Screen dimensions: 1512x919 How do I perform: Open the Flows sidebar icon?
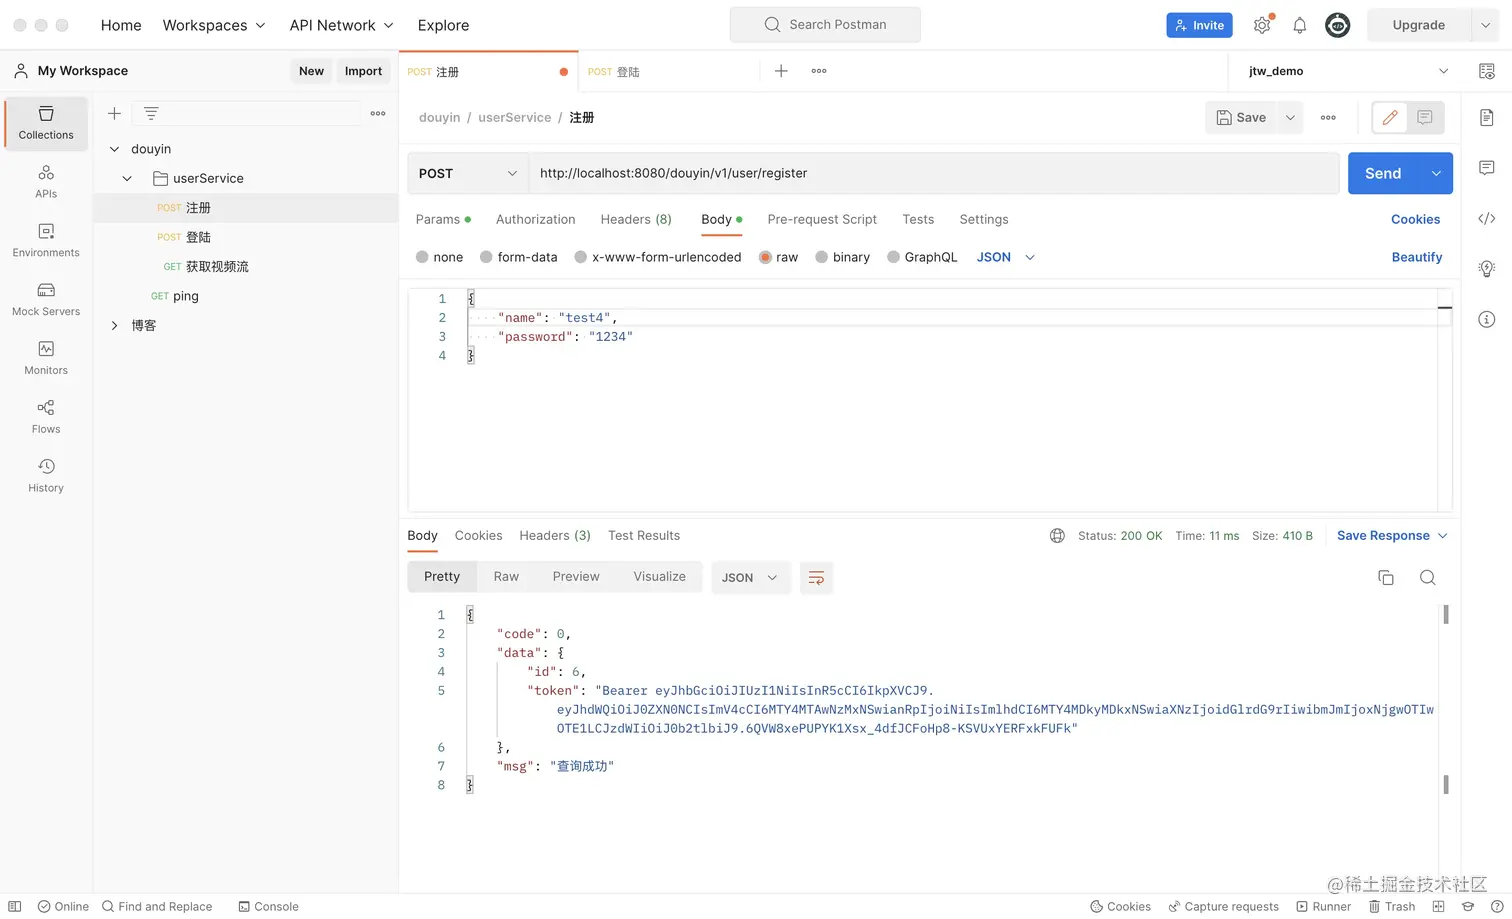click(x=46, y=416)
